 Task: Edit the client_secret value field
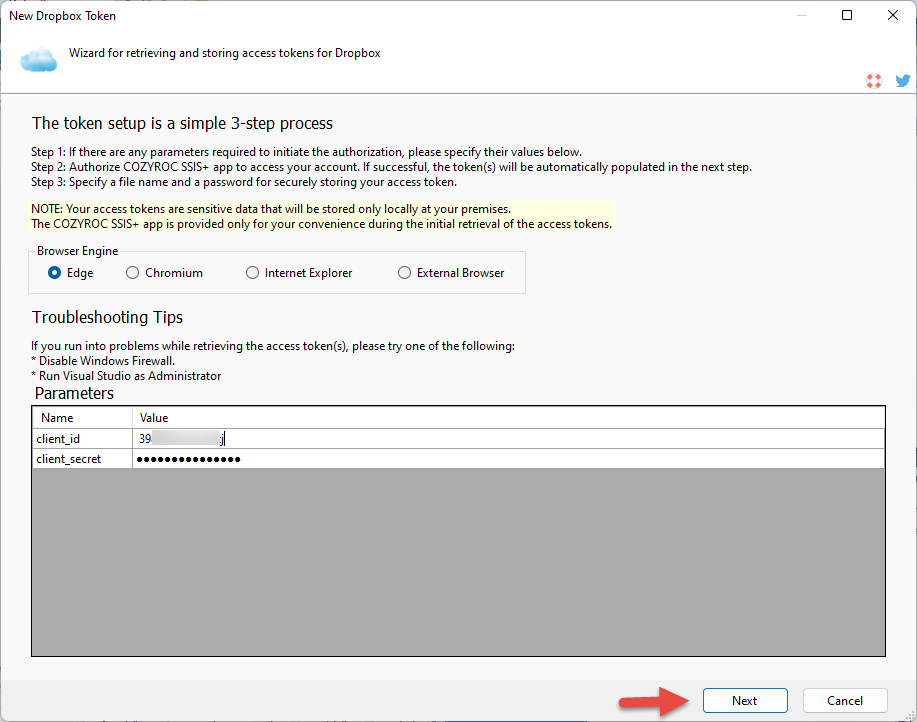coord(508,459)
